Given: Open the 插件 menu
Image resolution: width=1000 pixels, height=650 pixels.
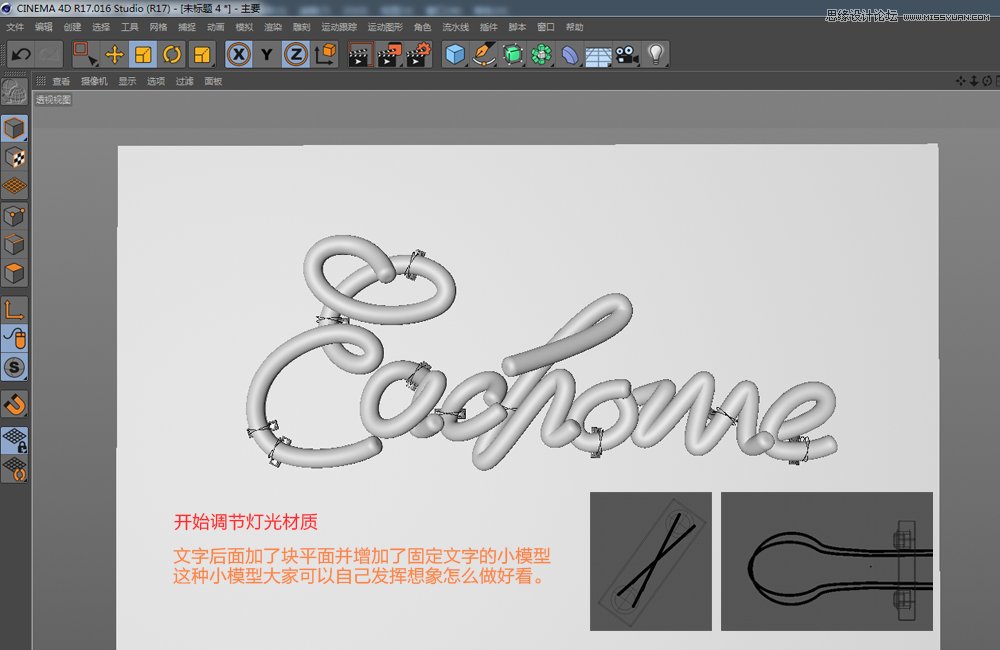Looking at the screenshot, I should [x=489, y=27].
